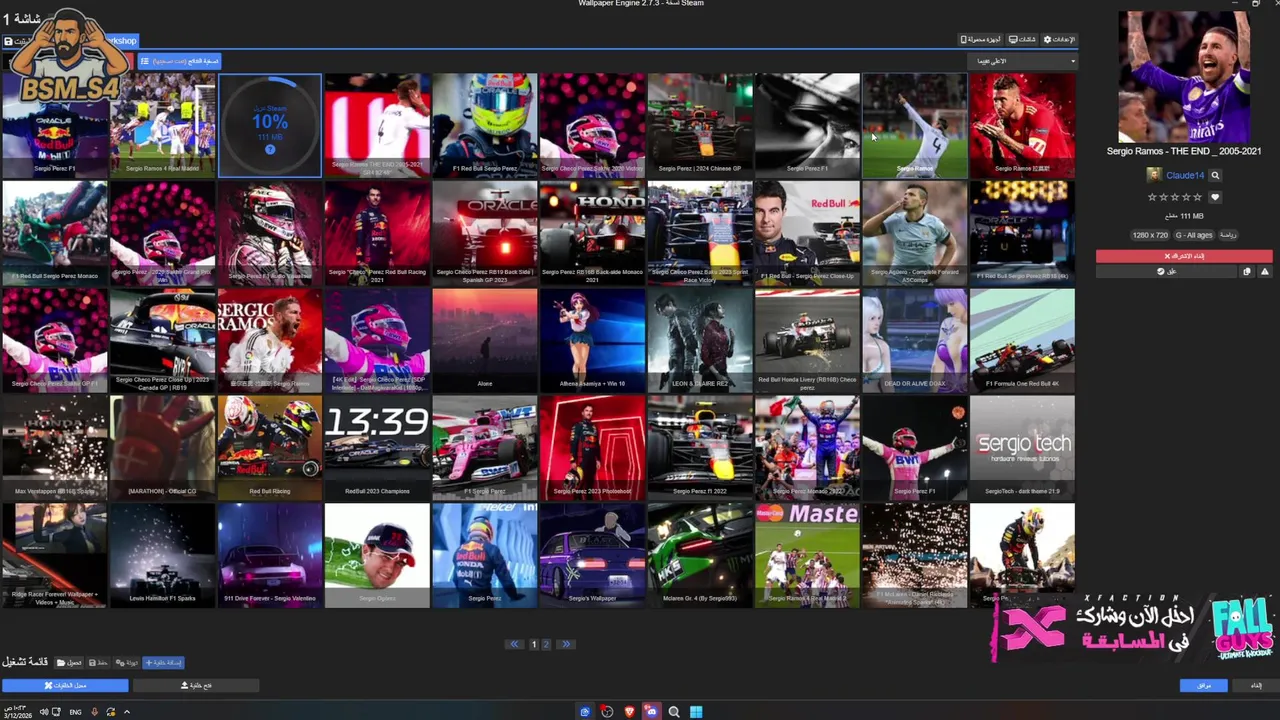Open the Lewis Hamilton F1 Sparks wallpaper
1280x720 pixels.
[162, 555]
